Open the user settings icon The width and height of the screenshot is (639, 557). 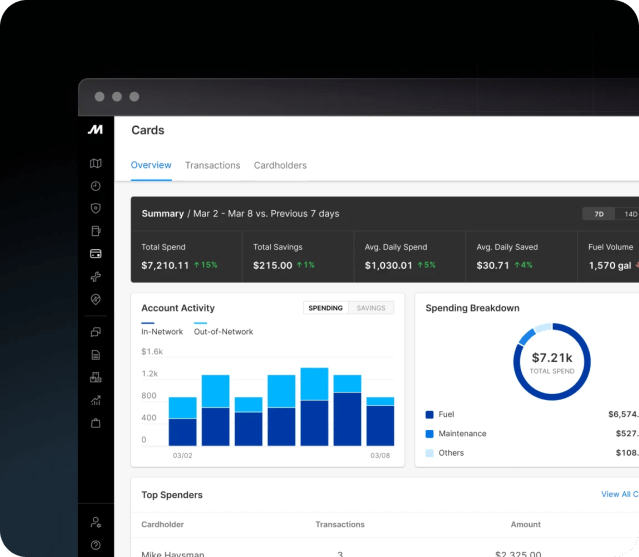point(96,522)
